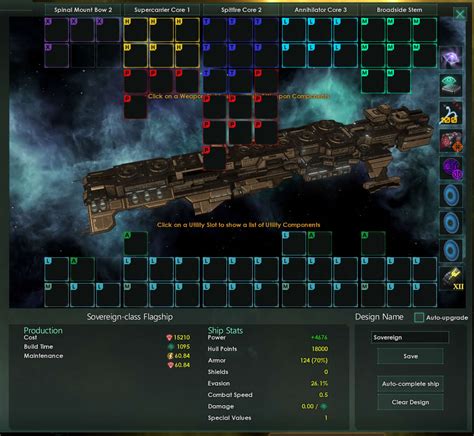The image size is (474, 436).
Task: Select the bottom single P slot under Spitfire Core
Action: coord(215,158)
